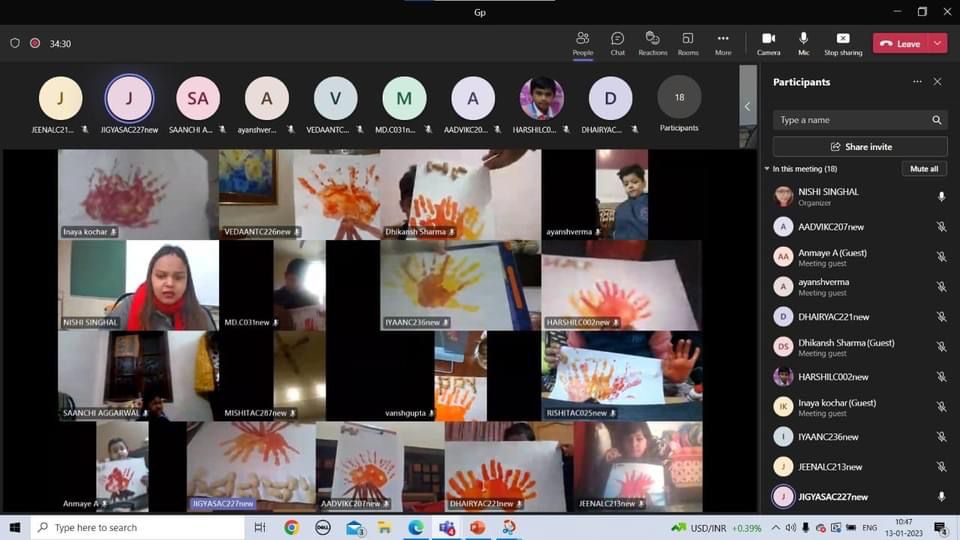The height and width of the screenshot is (540, 960).
Task: Close the Participants panel
Action: coord(937,82)
